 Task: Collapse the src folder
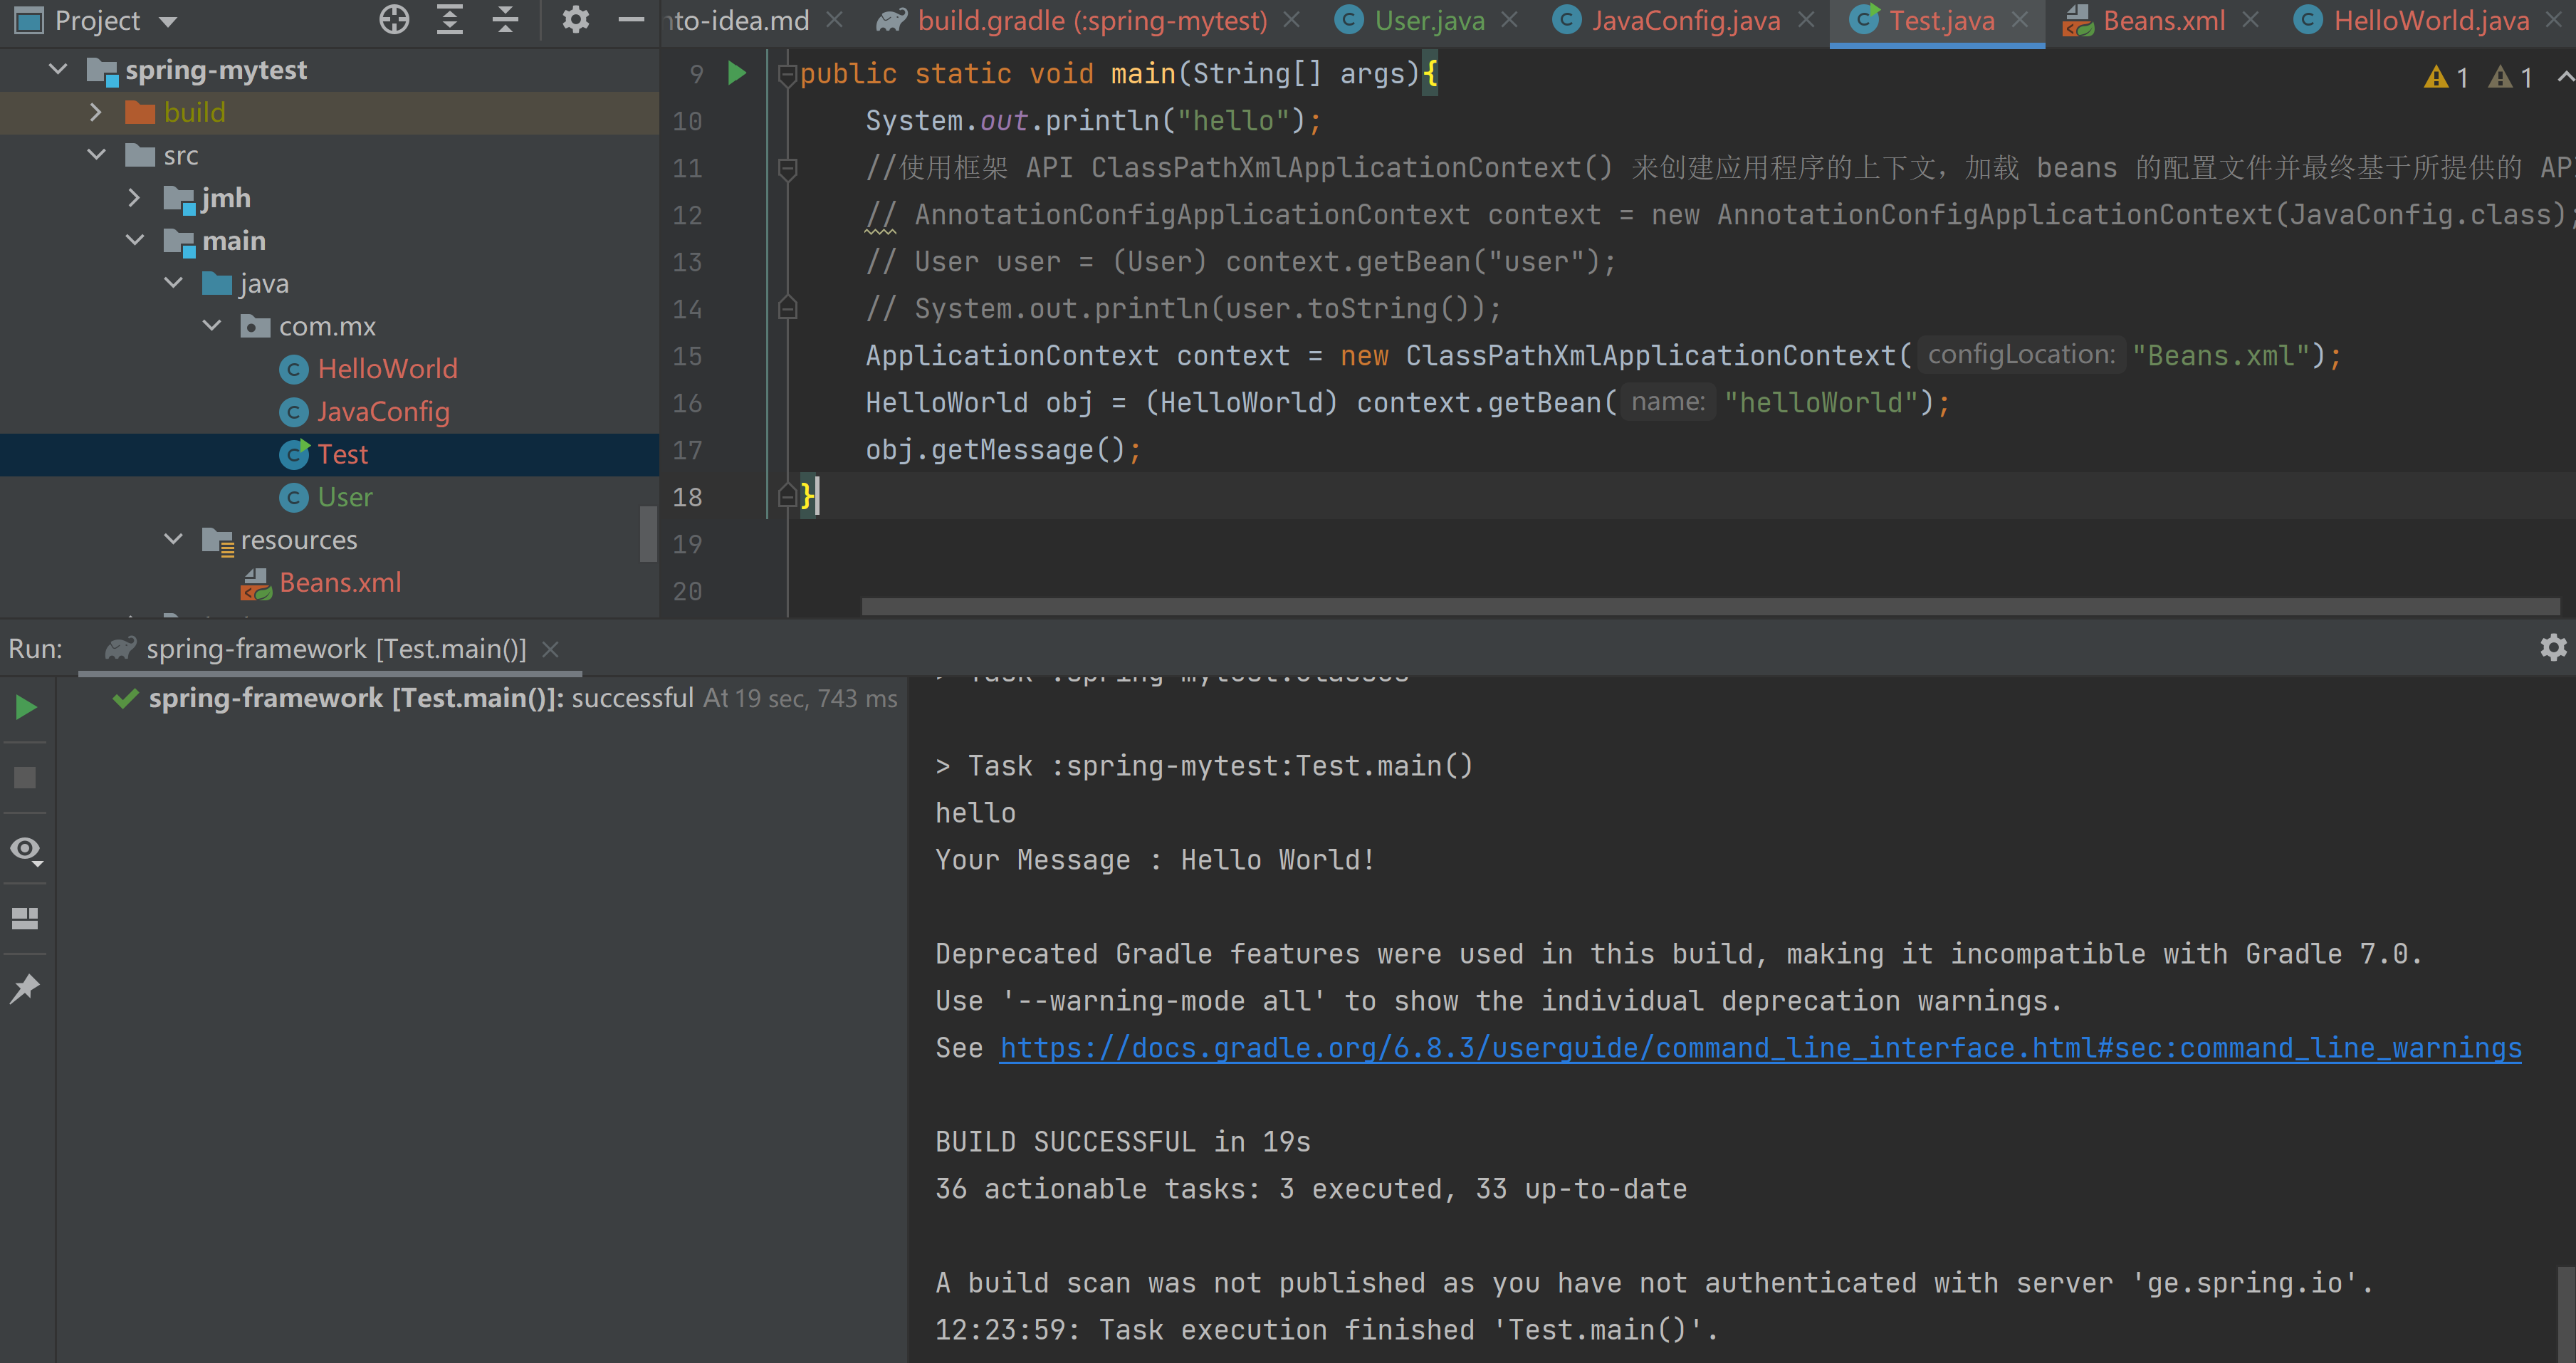96,155
